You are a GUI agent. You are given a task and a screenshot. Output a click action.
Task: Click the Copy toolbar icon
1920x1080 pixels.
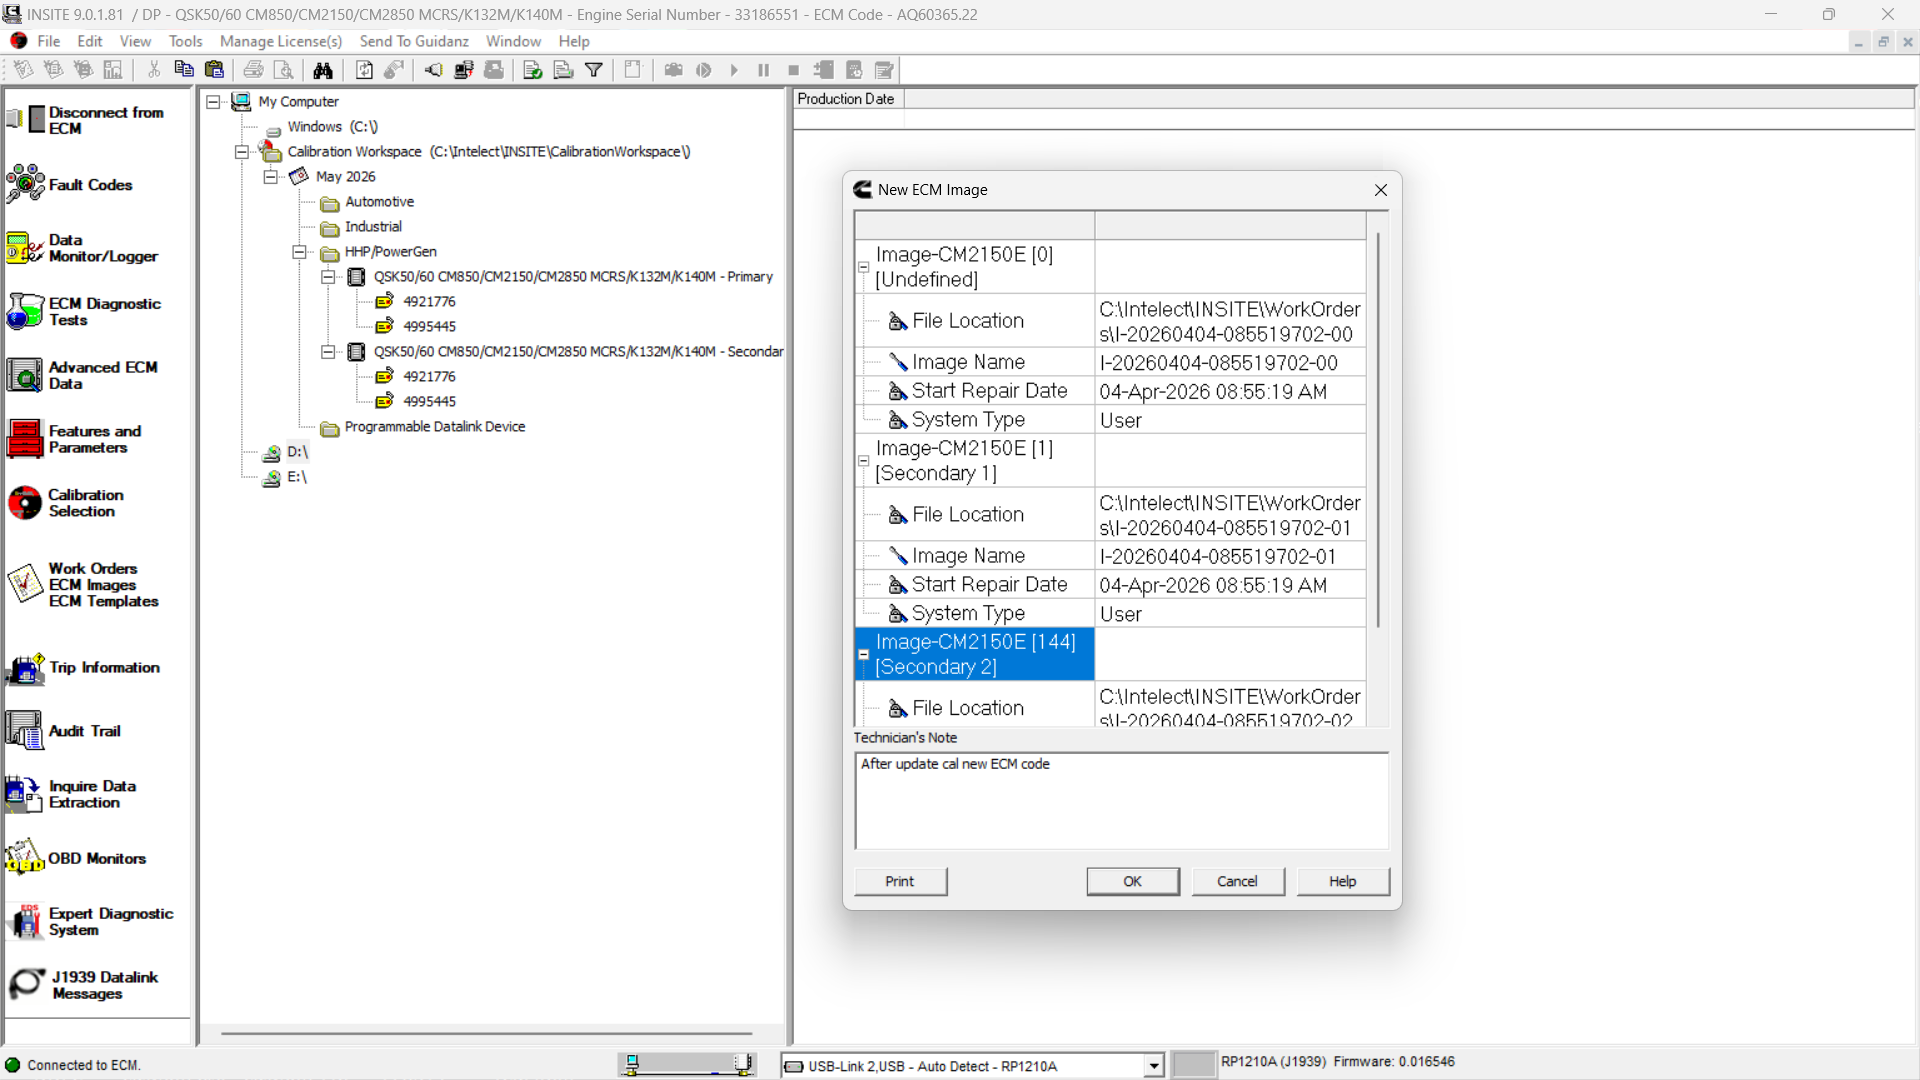point(184,70)
